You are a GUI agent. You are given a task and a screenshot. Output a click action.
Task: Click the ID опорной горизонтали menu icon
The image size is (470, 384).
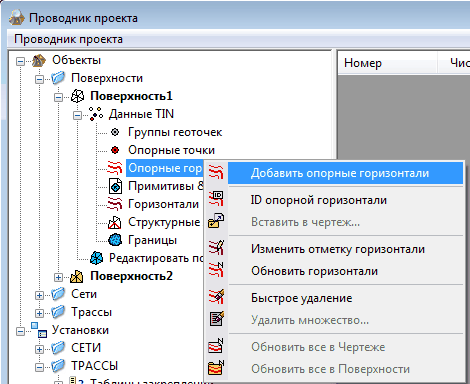(x=216, y=199)
